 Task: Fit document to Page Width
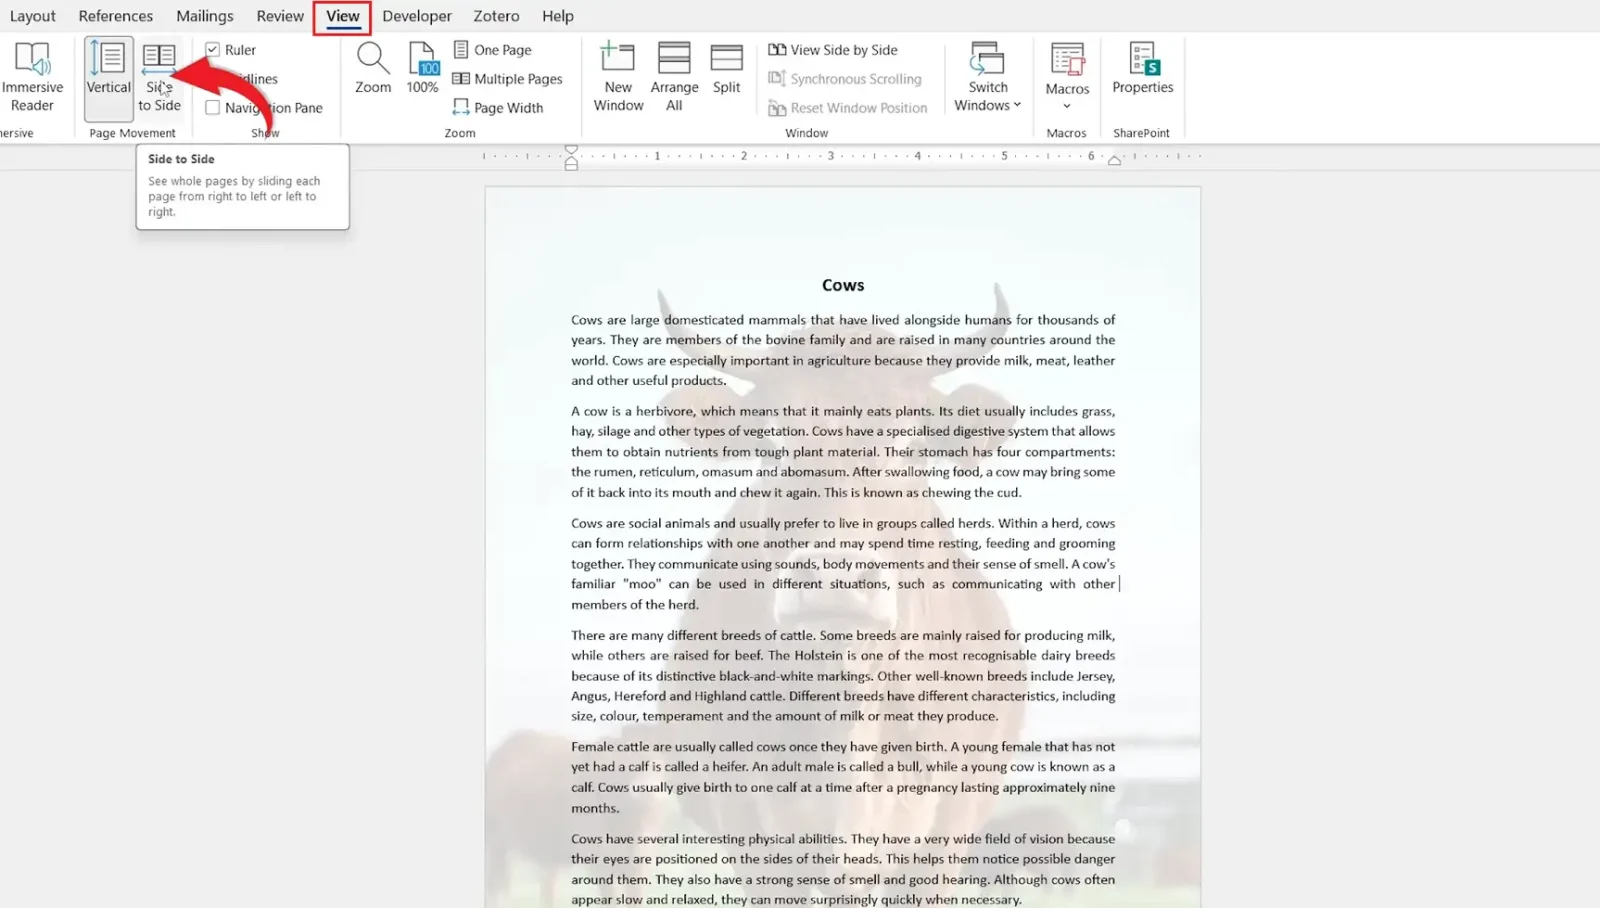pos(498,107)
